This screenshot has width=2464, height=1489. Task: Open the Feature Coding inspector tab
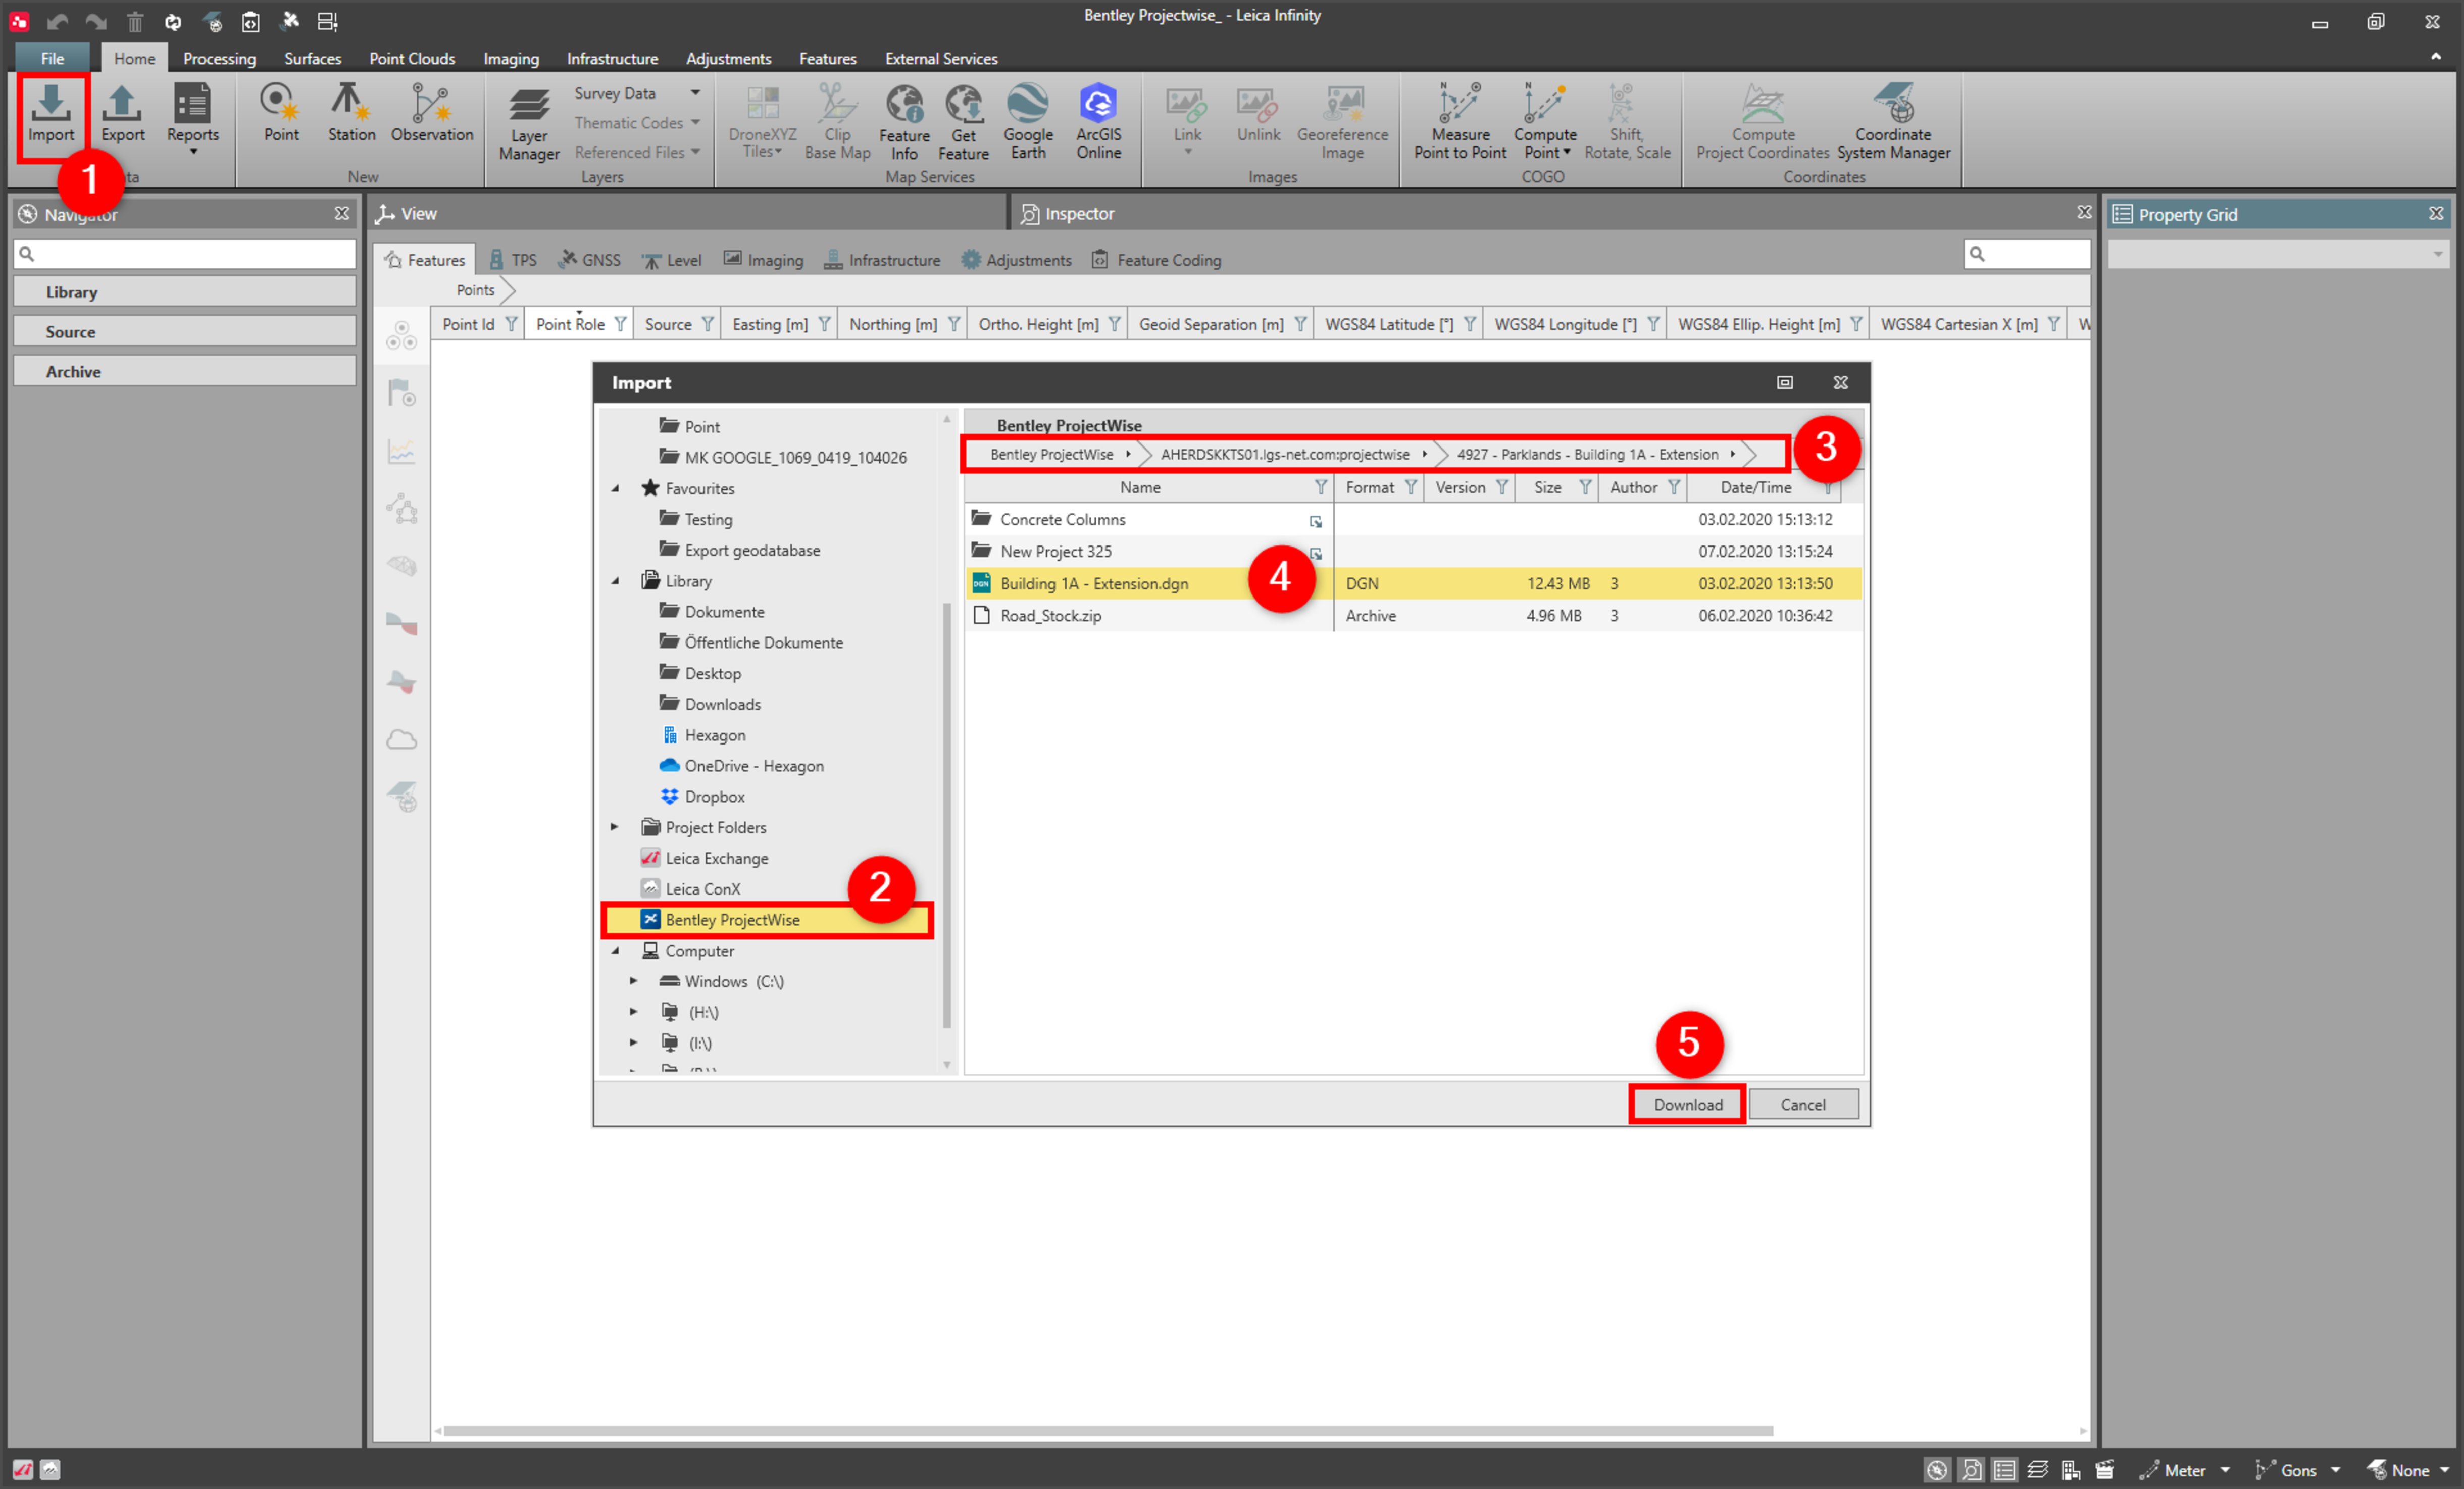pyautogui.click(x=1156, y=260)
